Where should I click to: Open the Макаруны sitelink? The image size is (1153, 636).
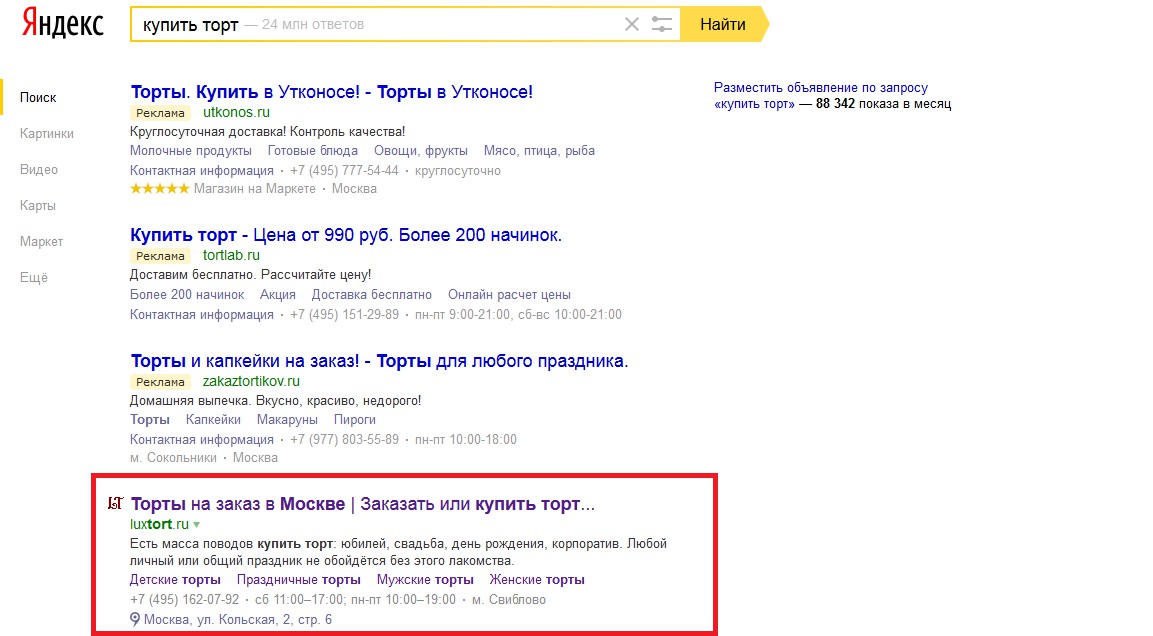pos(287,420)
